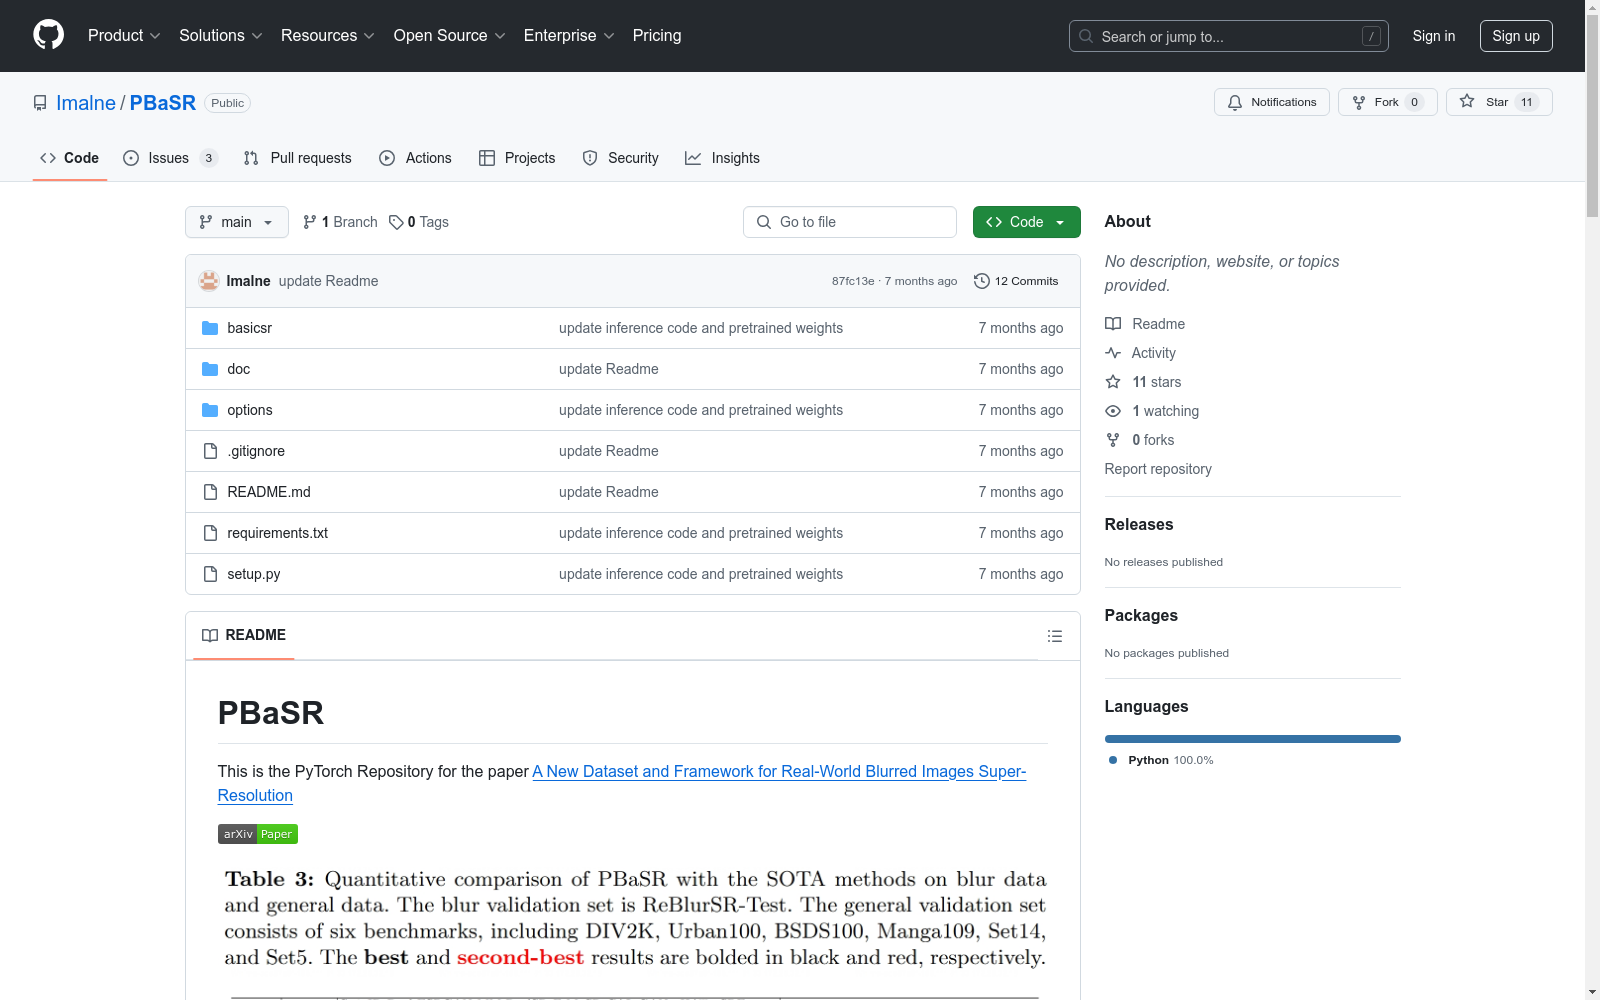The image size is (1600, 1000).
Task: Star the PBaSR repository
Action: (x=1498, y=102)
